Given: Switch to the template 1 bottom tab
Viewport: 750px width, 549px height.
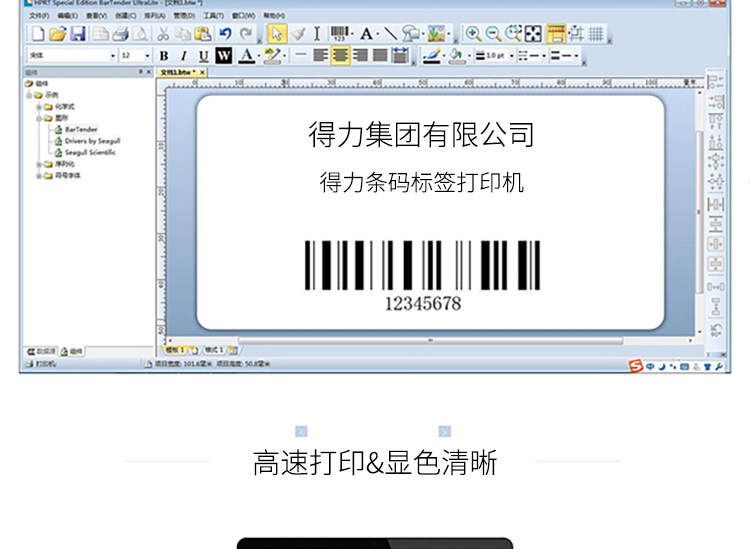Looking at the screenshot, I should (x=175, y=350).
